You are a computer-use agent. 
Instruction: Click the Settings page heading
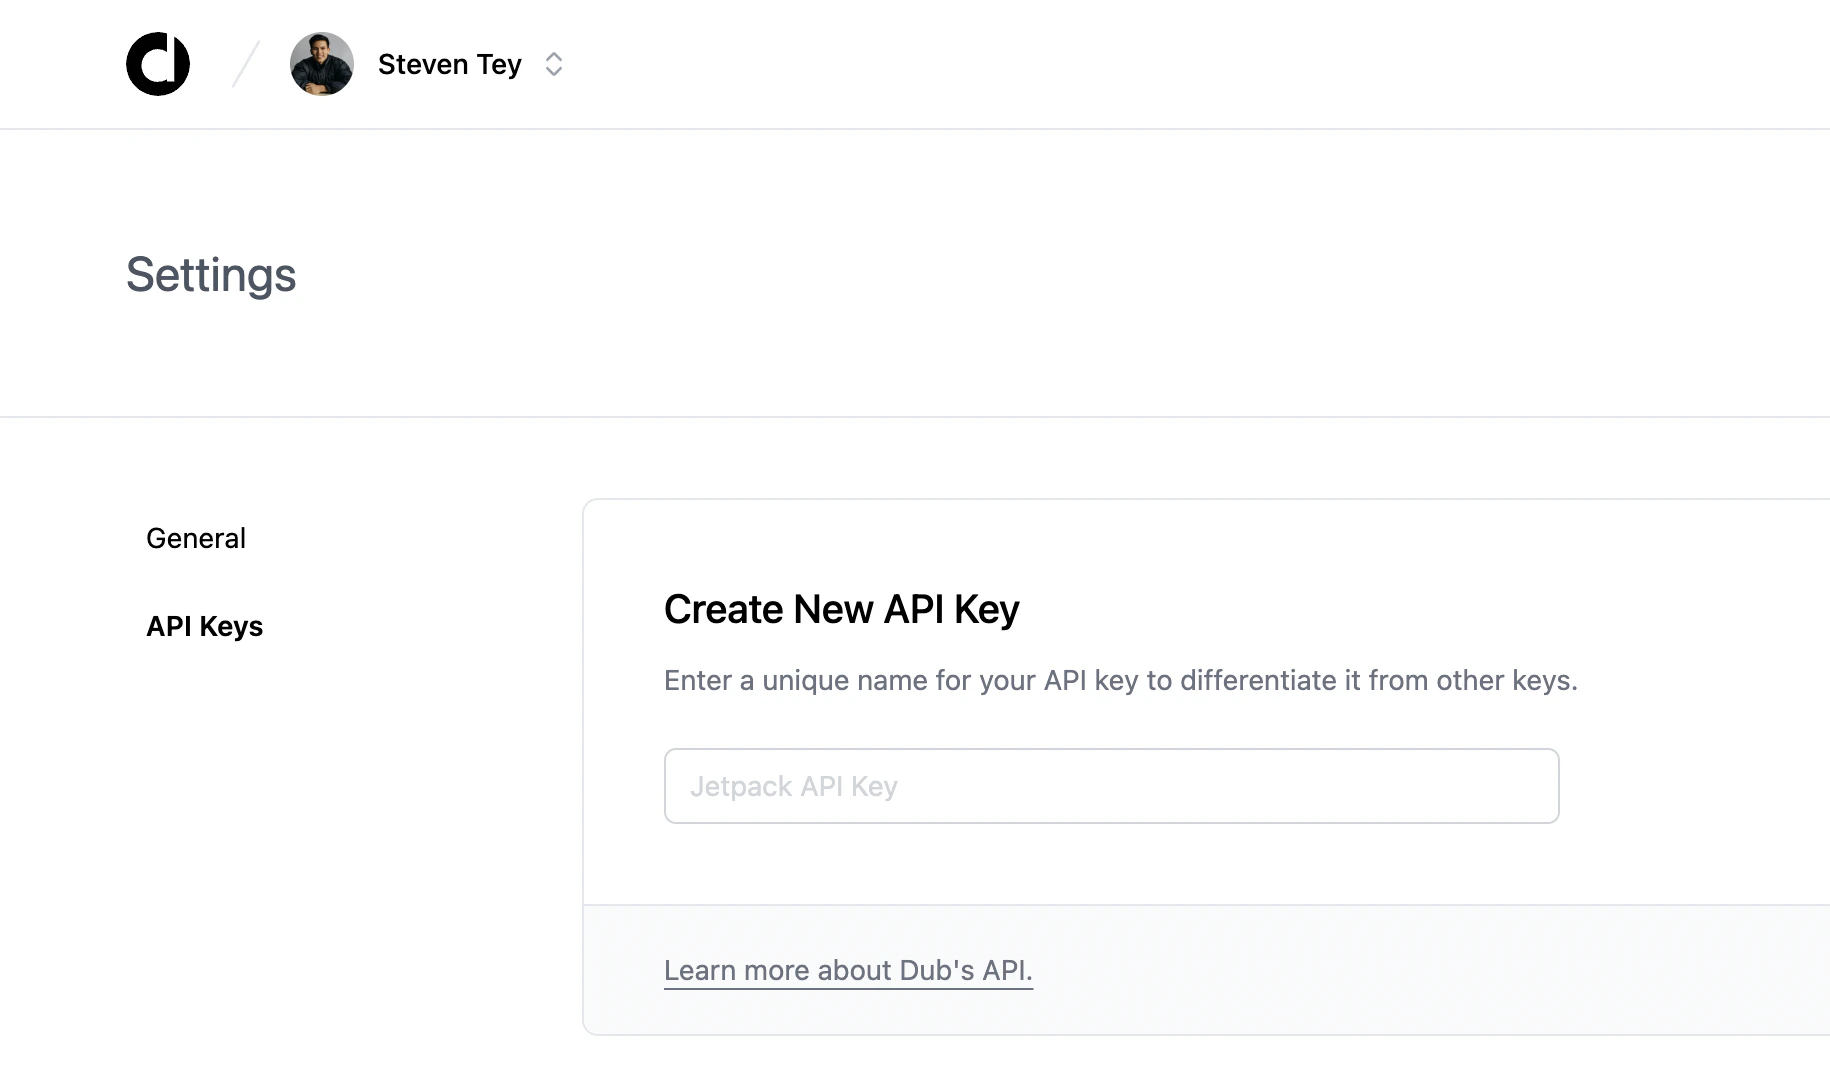(x=210, y=274)
